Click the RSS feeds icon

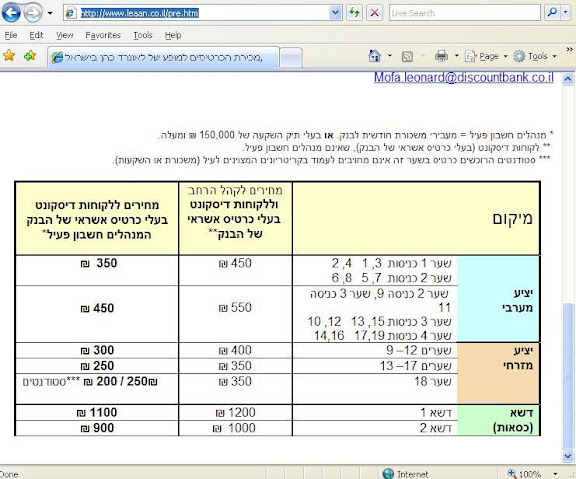407,57
